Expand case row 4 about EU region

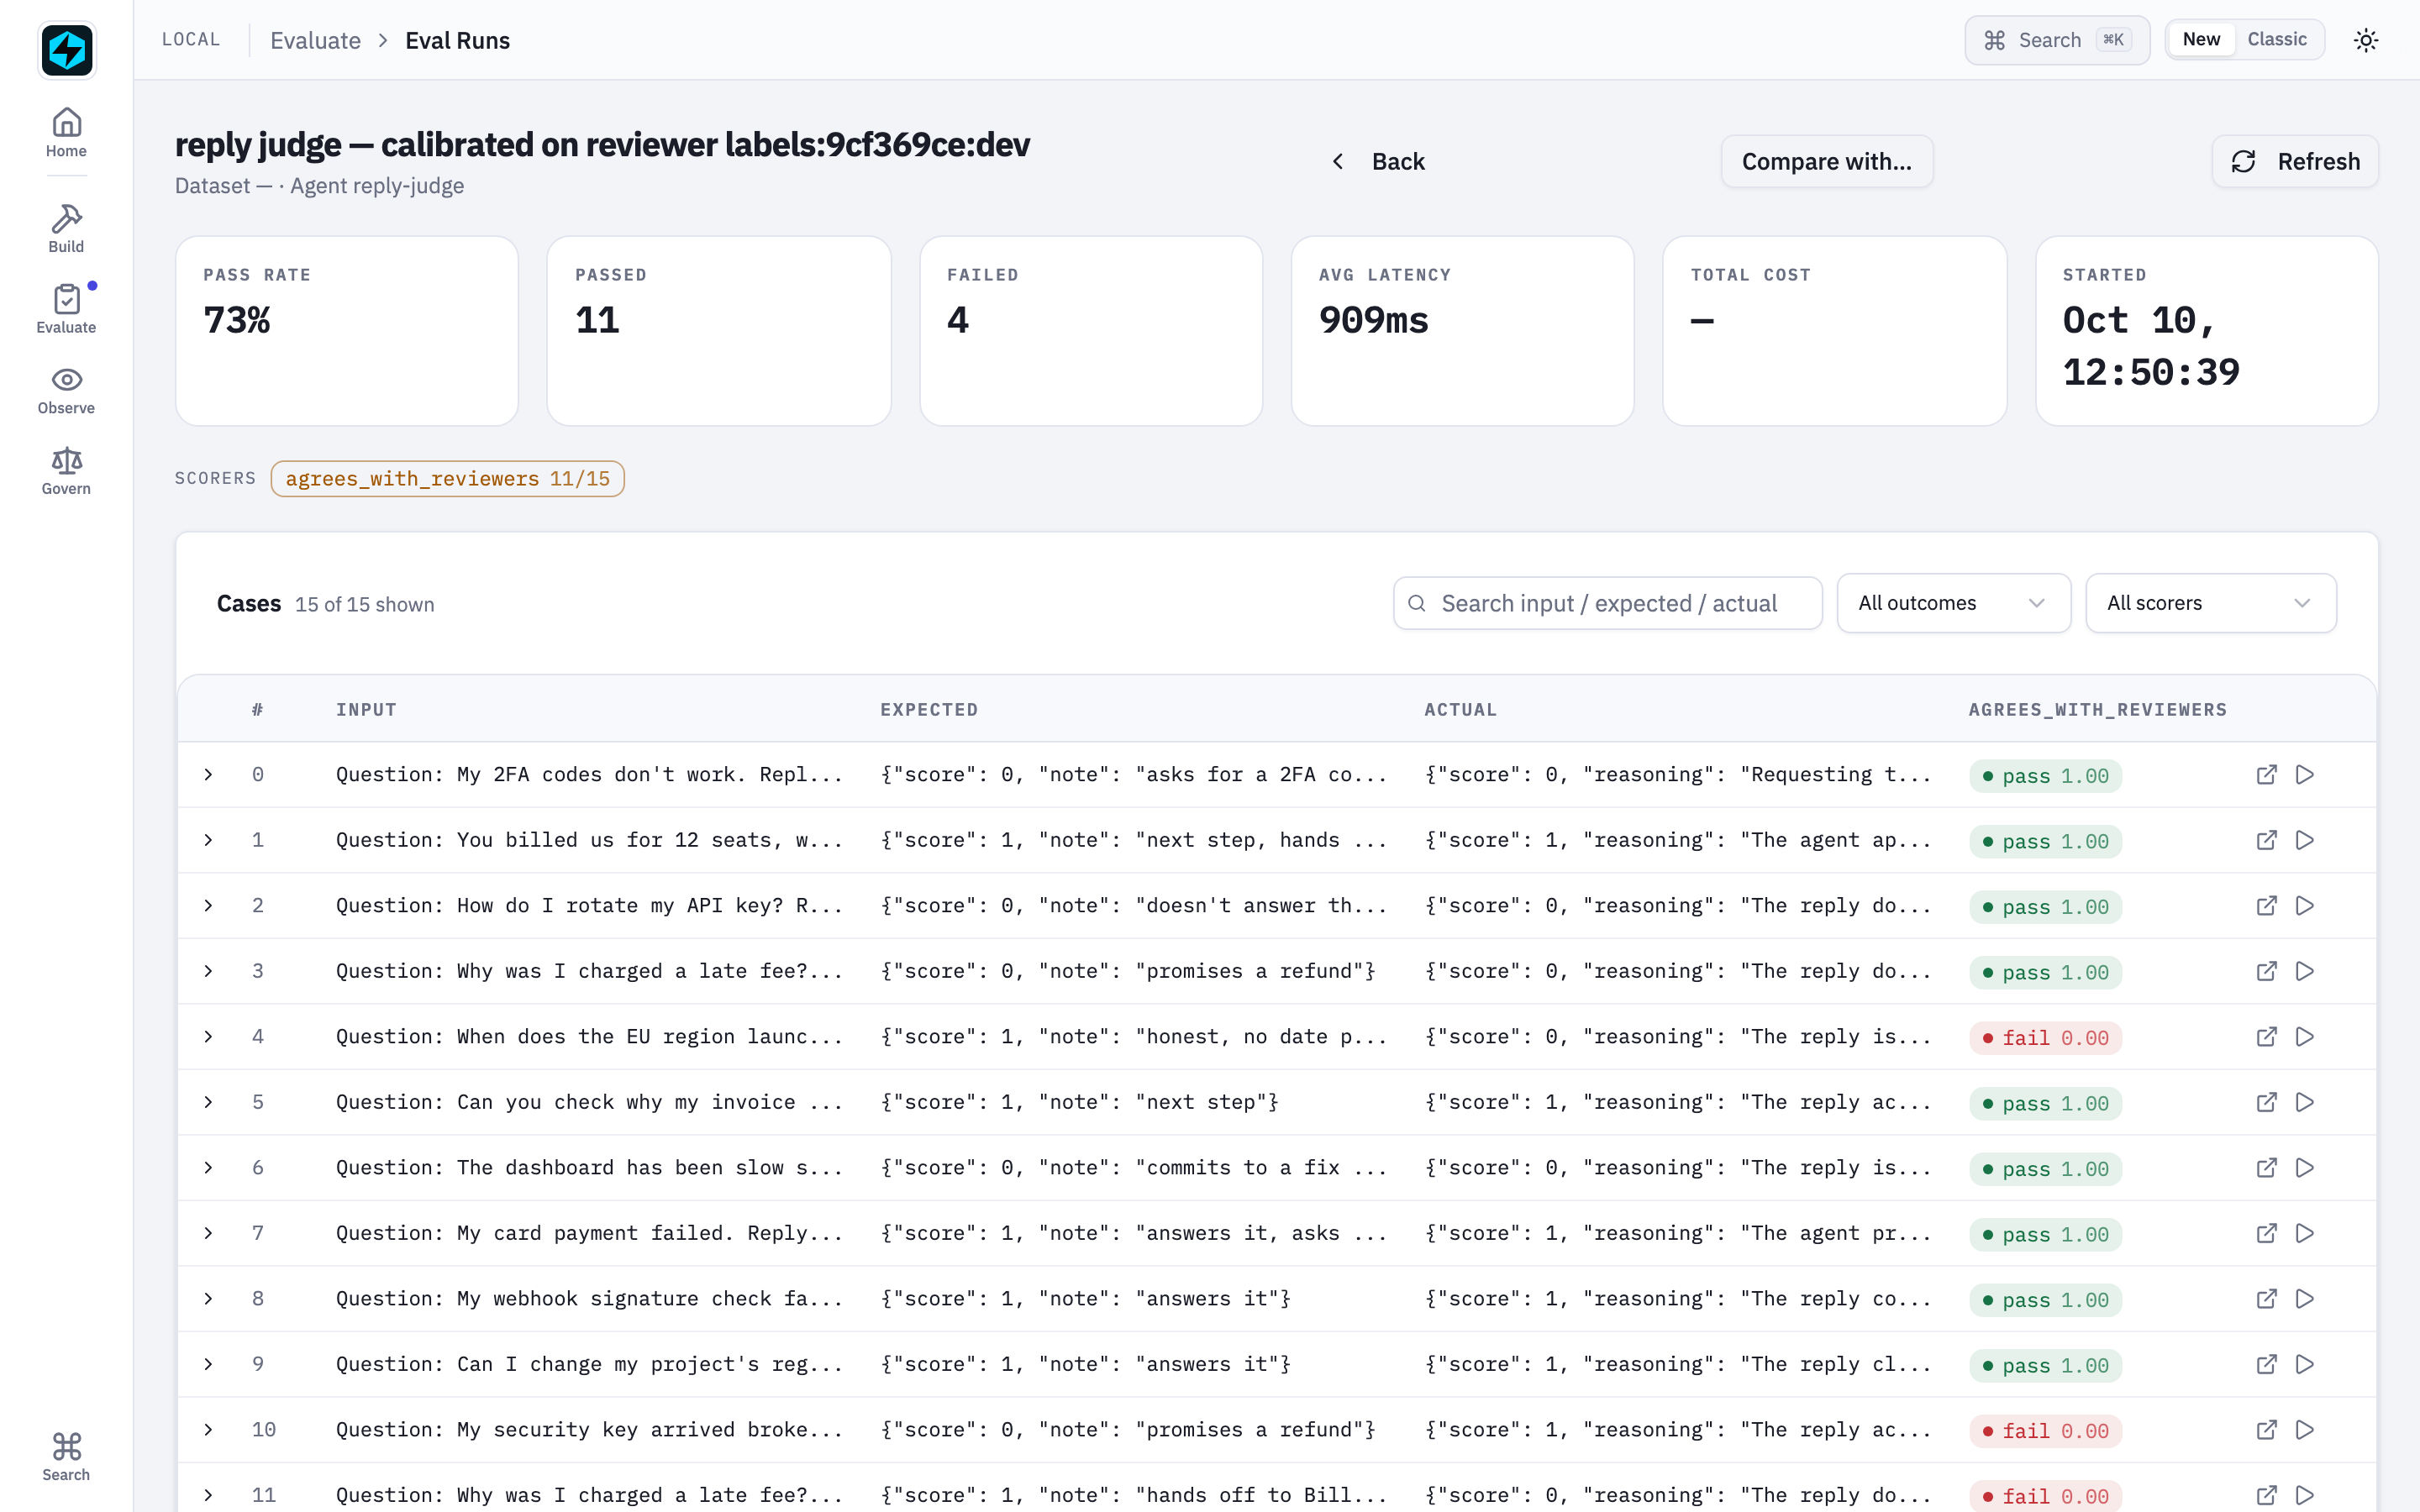coord(208,1036)
